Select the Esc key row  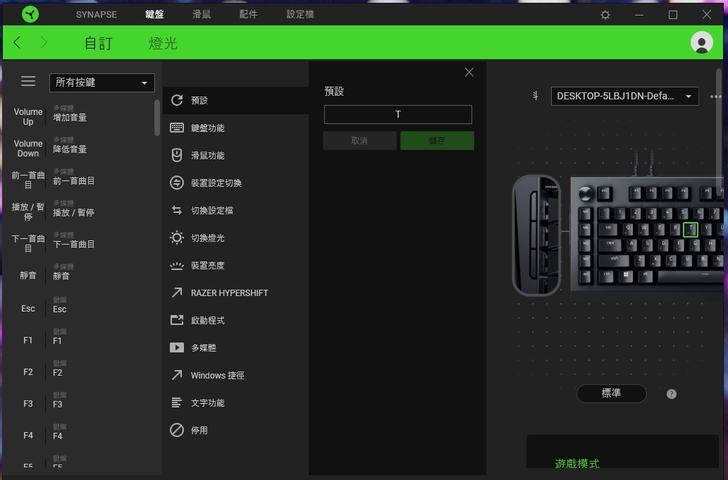click(x=79, y=308)
